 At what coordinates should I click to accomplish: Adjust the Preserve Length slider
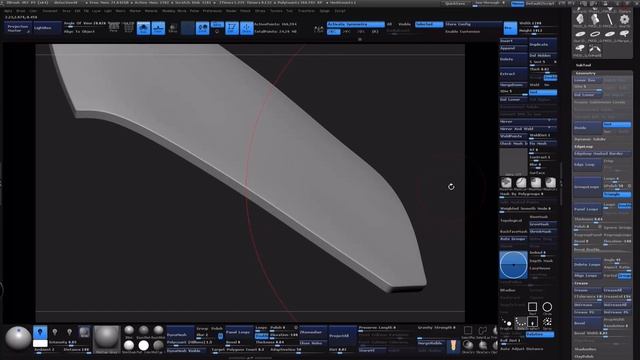(x=384, y=328)
